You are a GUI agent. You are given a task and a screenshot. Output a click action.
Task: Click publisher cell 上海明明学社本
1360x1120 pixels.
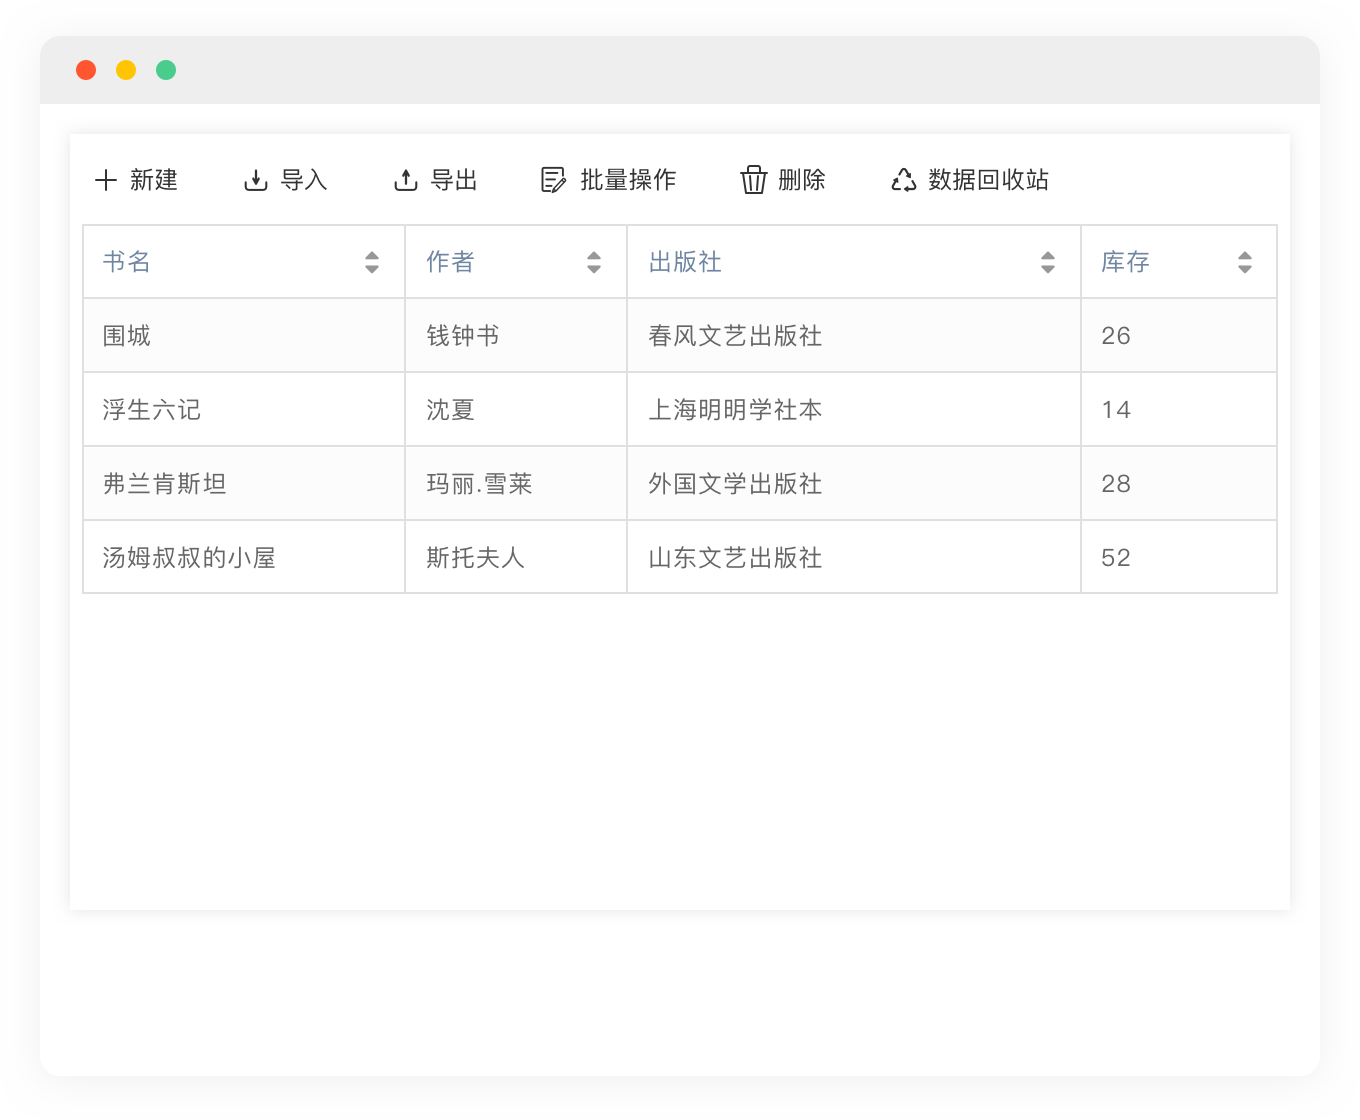pyautogui.click(x=735, y=410)
